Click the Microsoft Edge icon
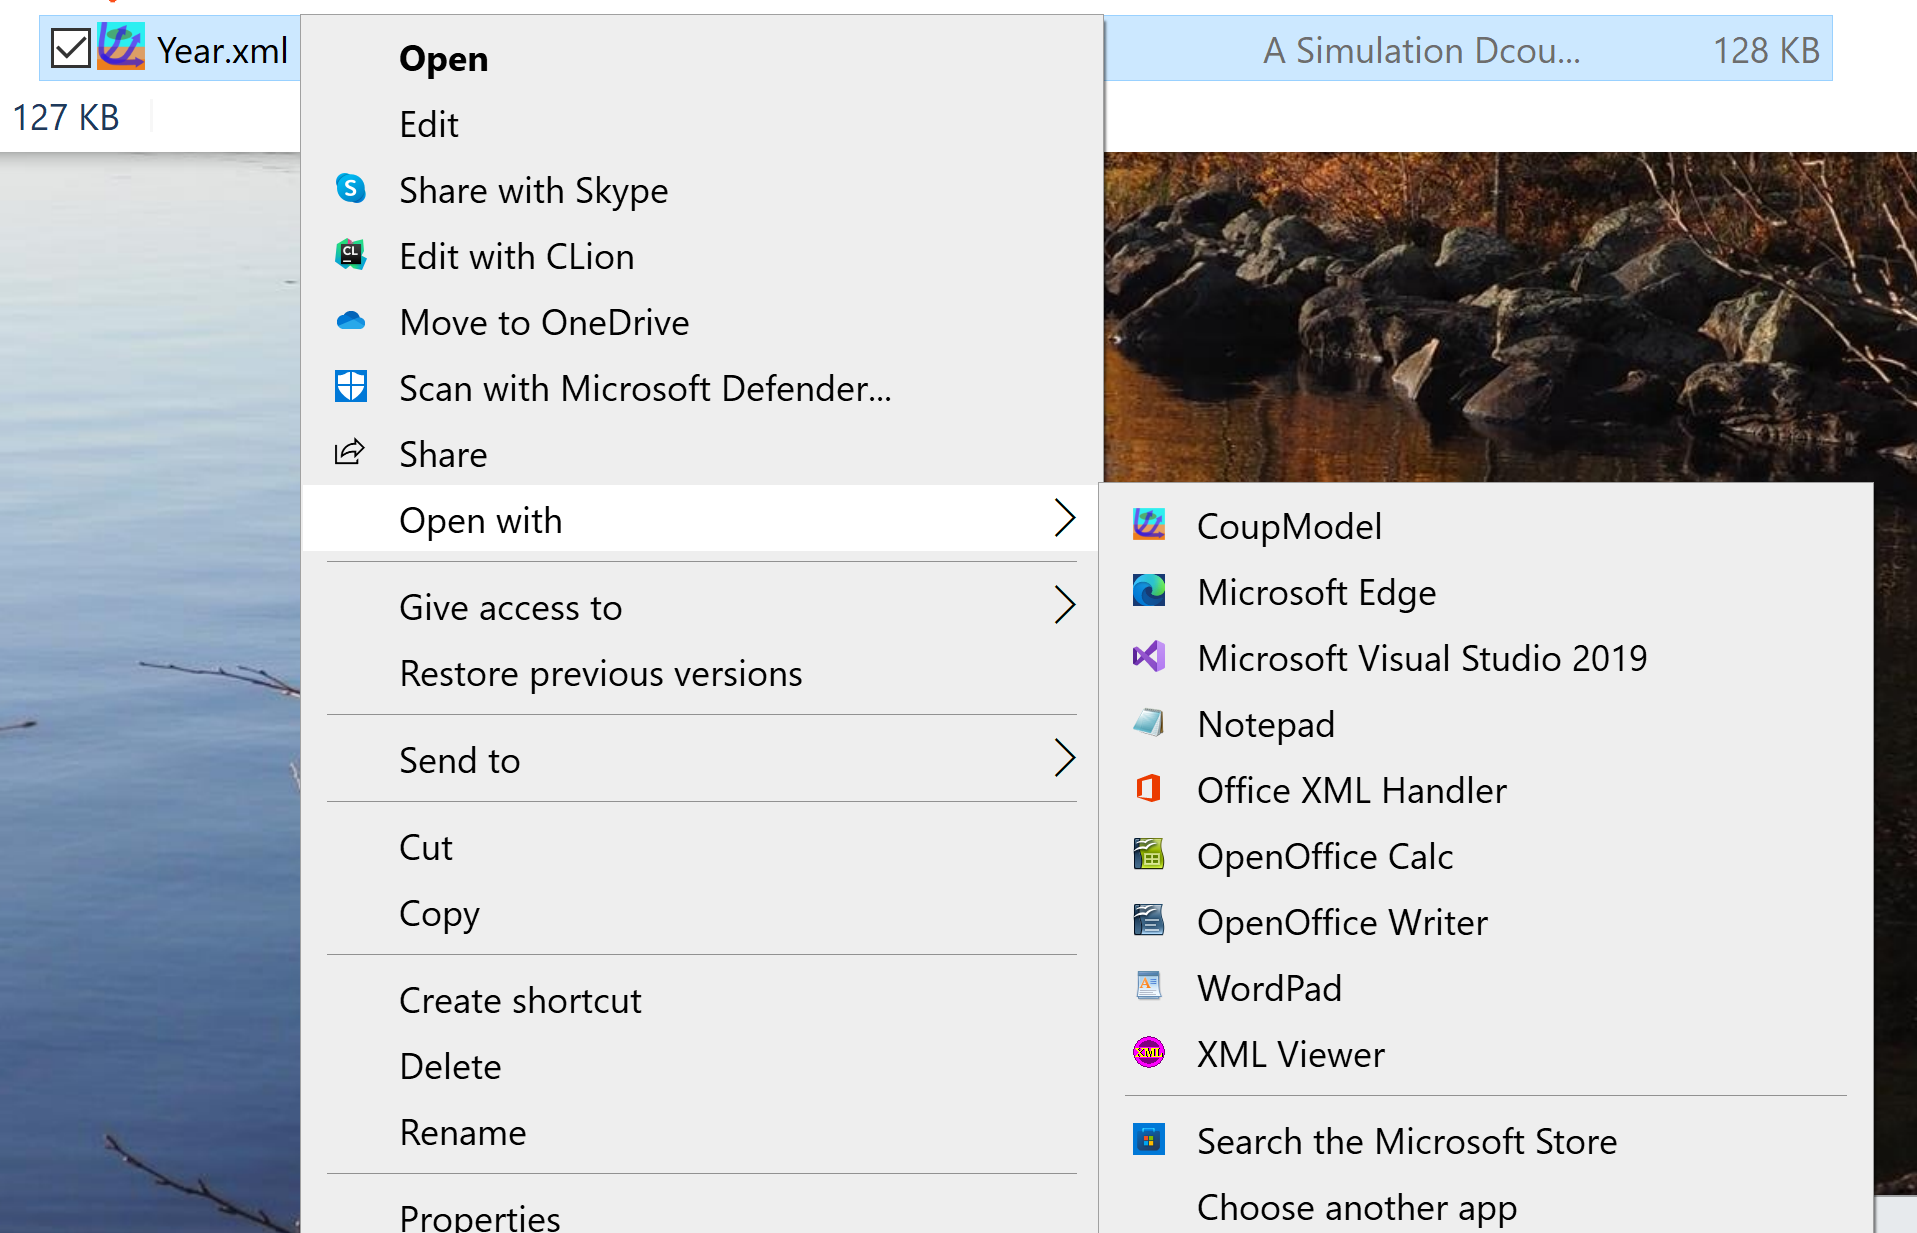The width and height of the screenshot is (1917, 1233). [1148, 590]
